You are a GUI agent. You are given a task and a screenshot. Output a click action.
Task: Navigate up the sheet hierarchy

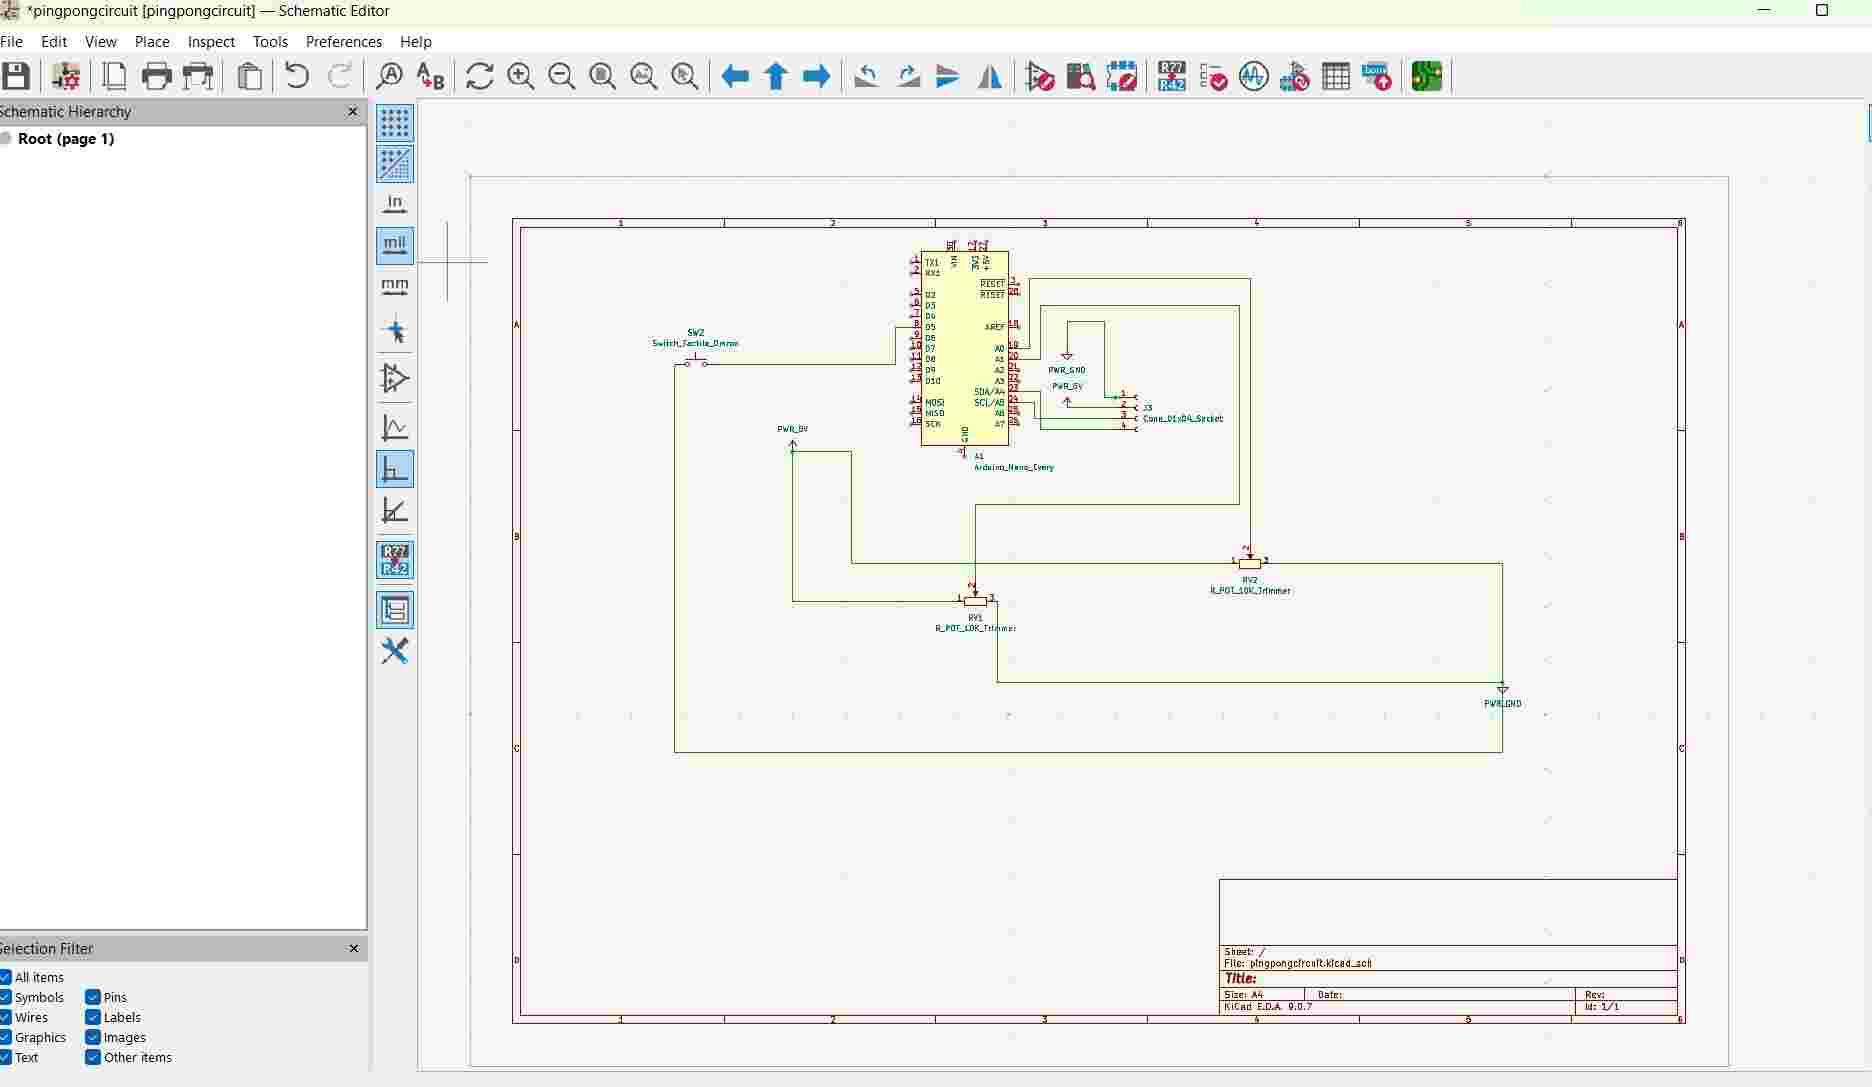(776, 76)
